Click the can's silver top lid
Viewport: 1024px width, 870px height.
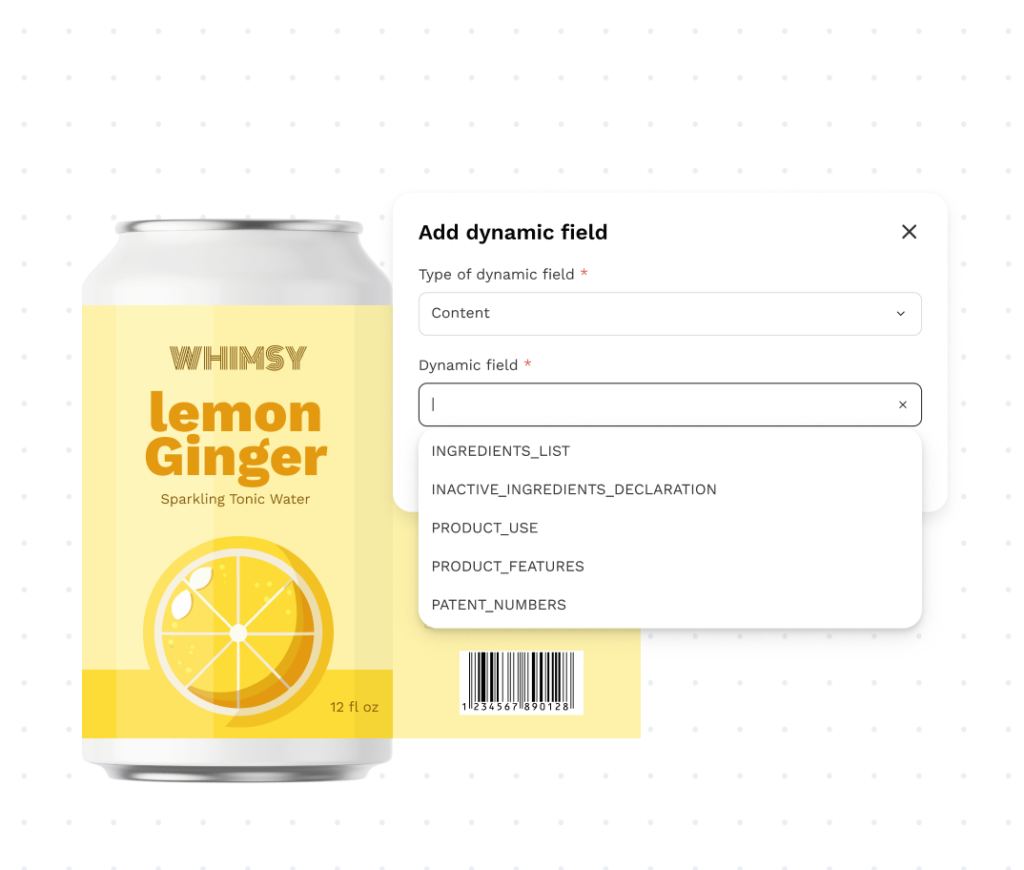tap(239, 227)
